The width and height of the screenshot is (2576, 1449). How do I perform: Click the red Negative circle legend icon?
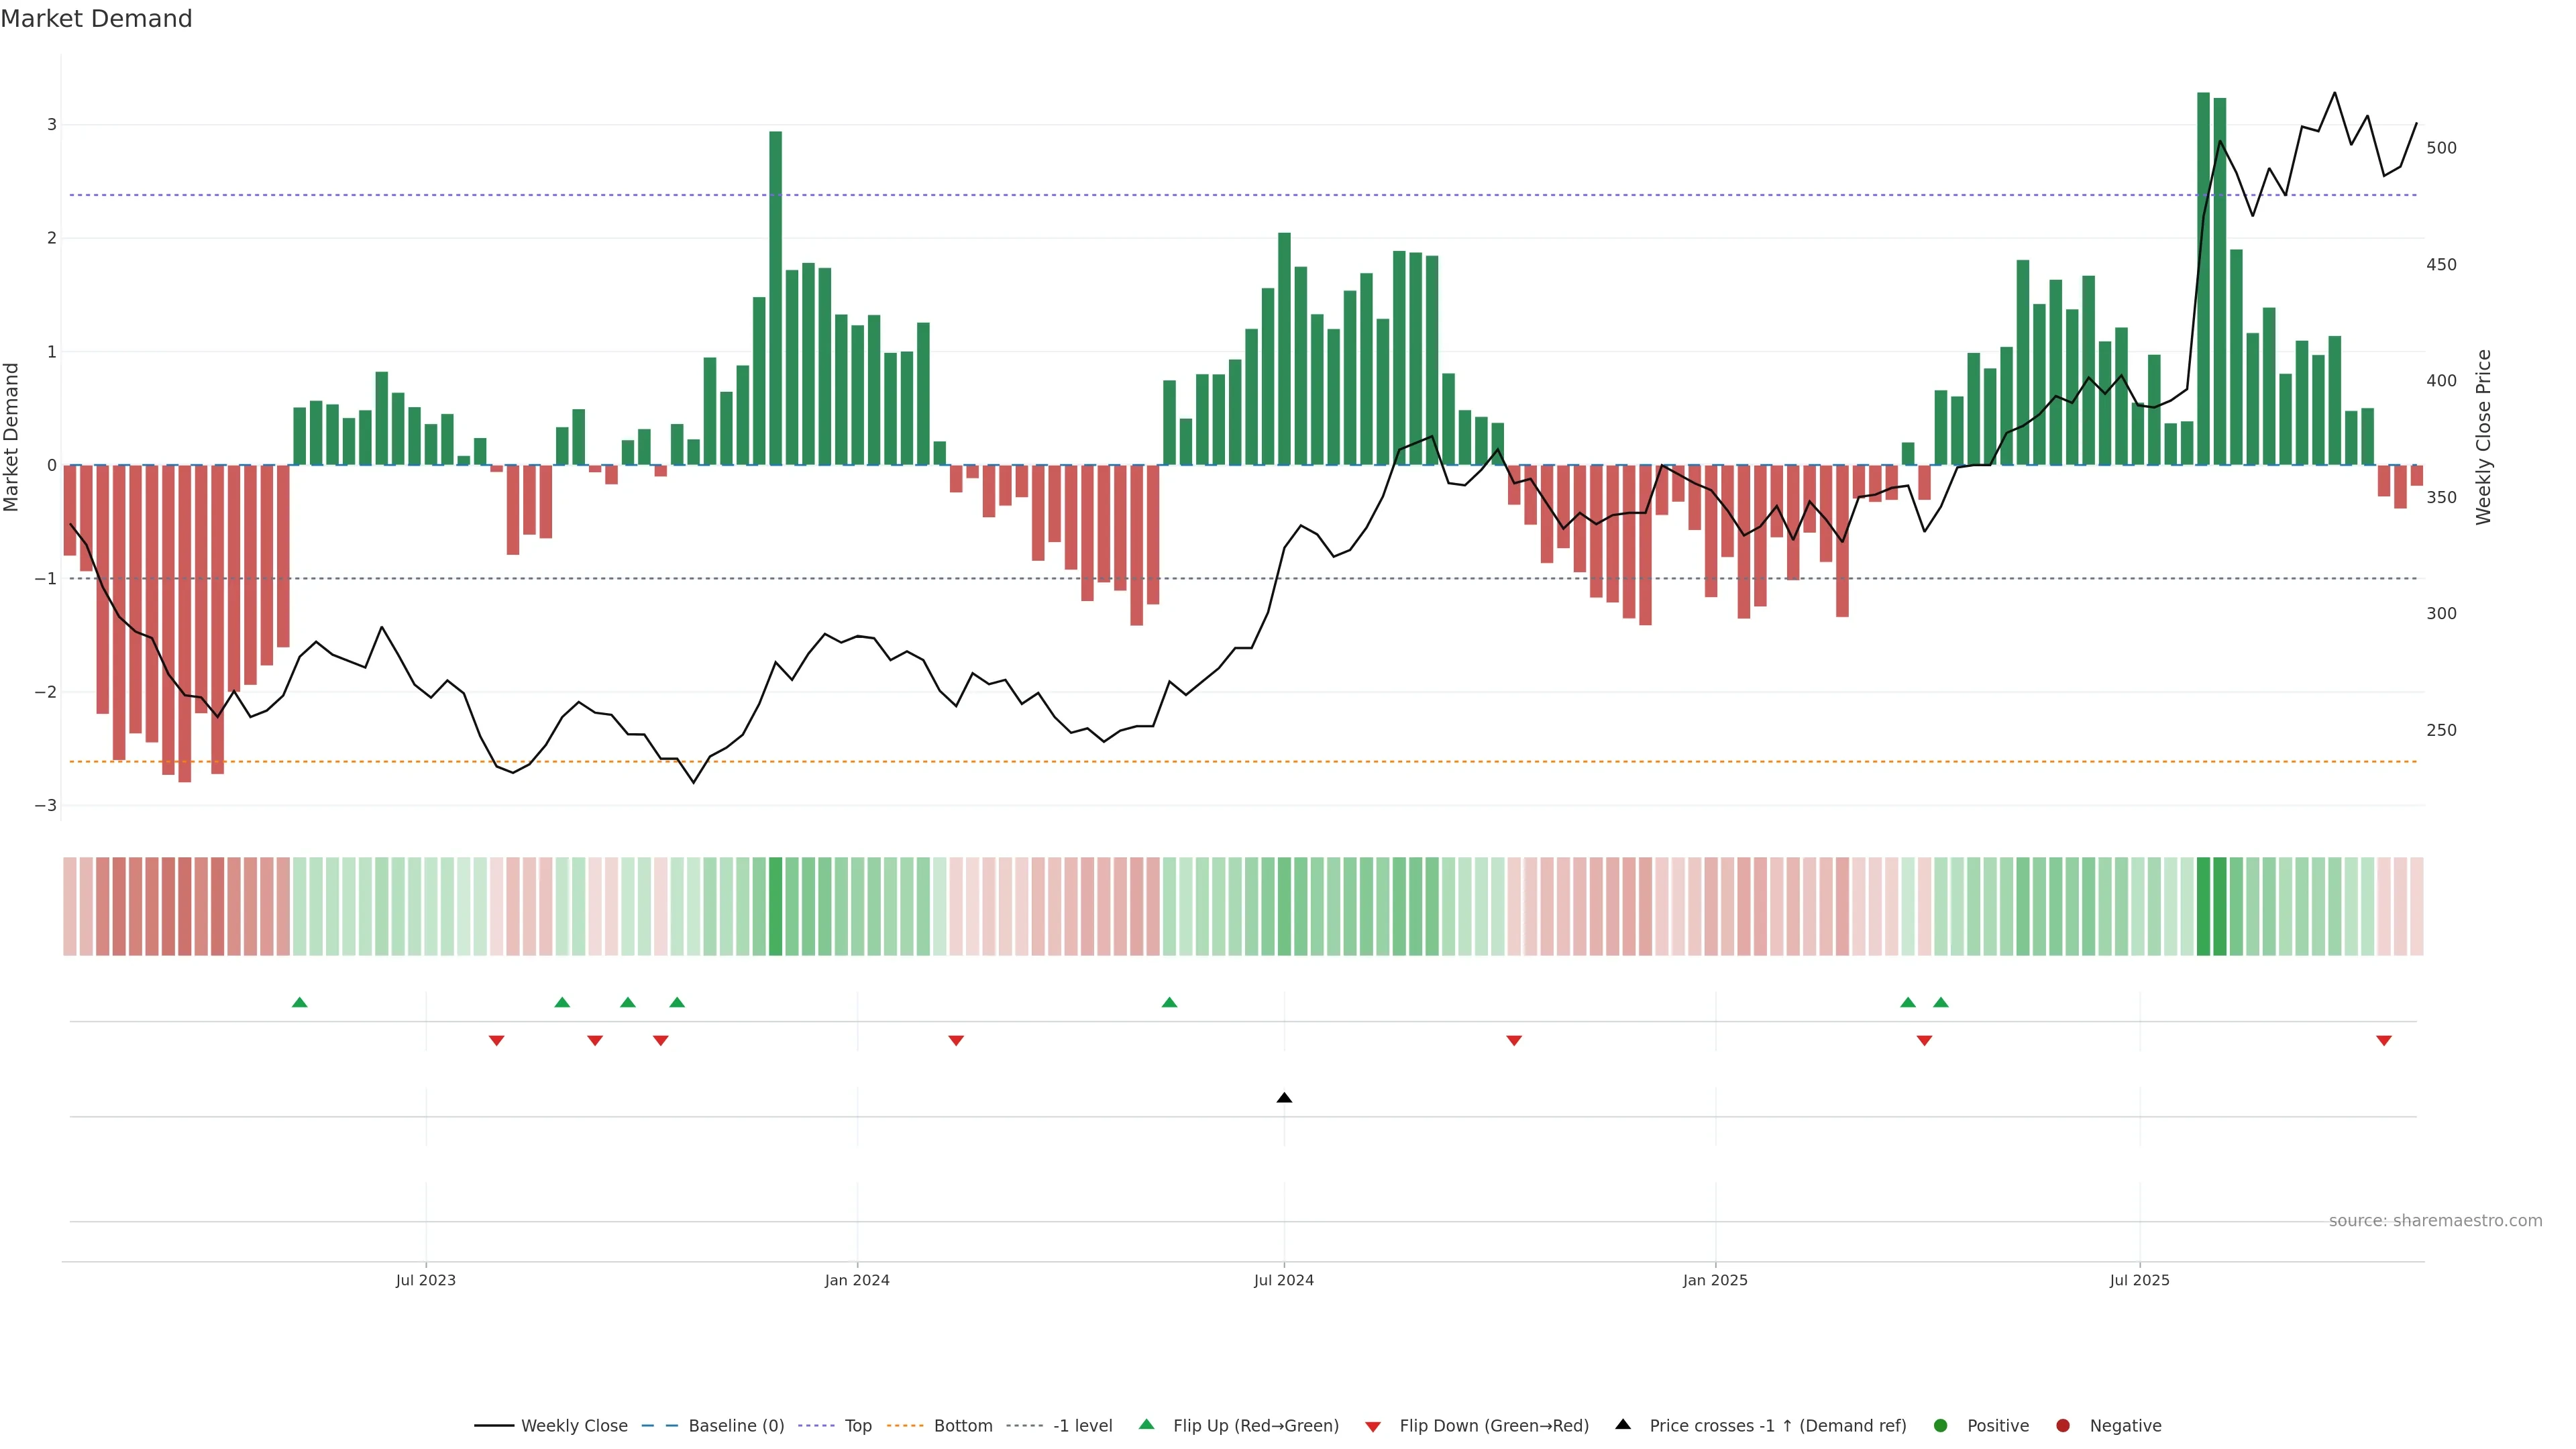point(2063,1425)
